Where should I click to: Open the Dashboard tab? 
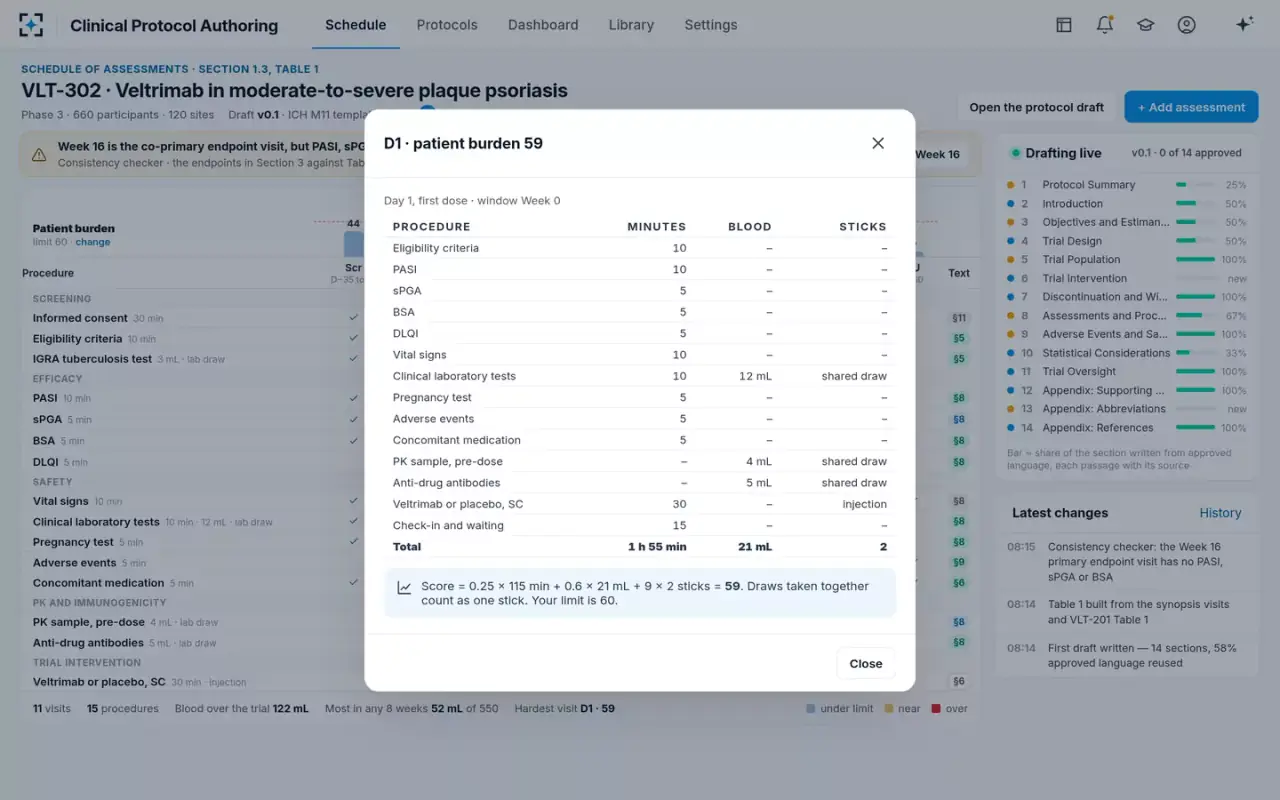pyautogui.click(x=543, y=25)
